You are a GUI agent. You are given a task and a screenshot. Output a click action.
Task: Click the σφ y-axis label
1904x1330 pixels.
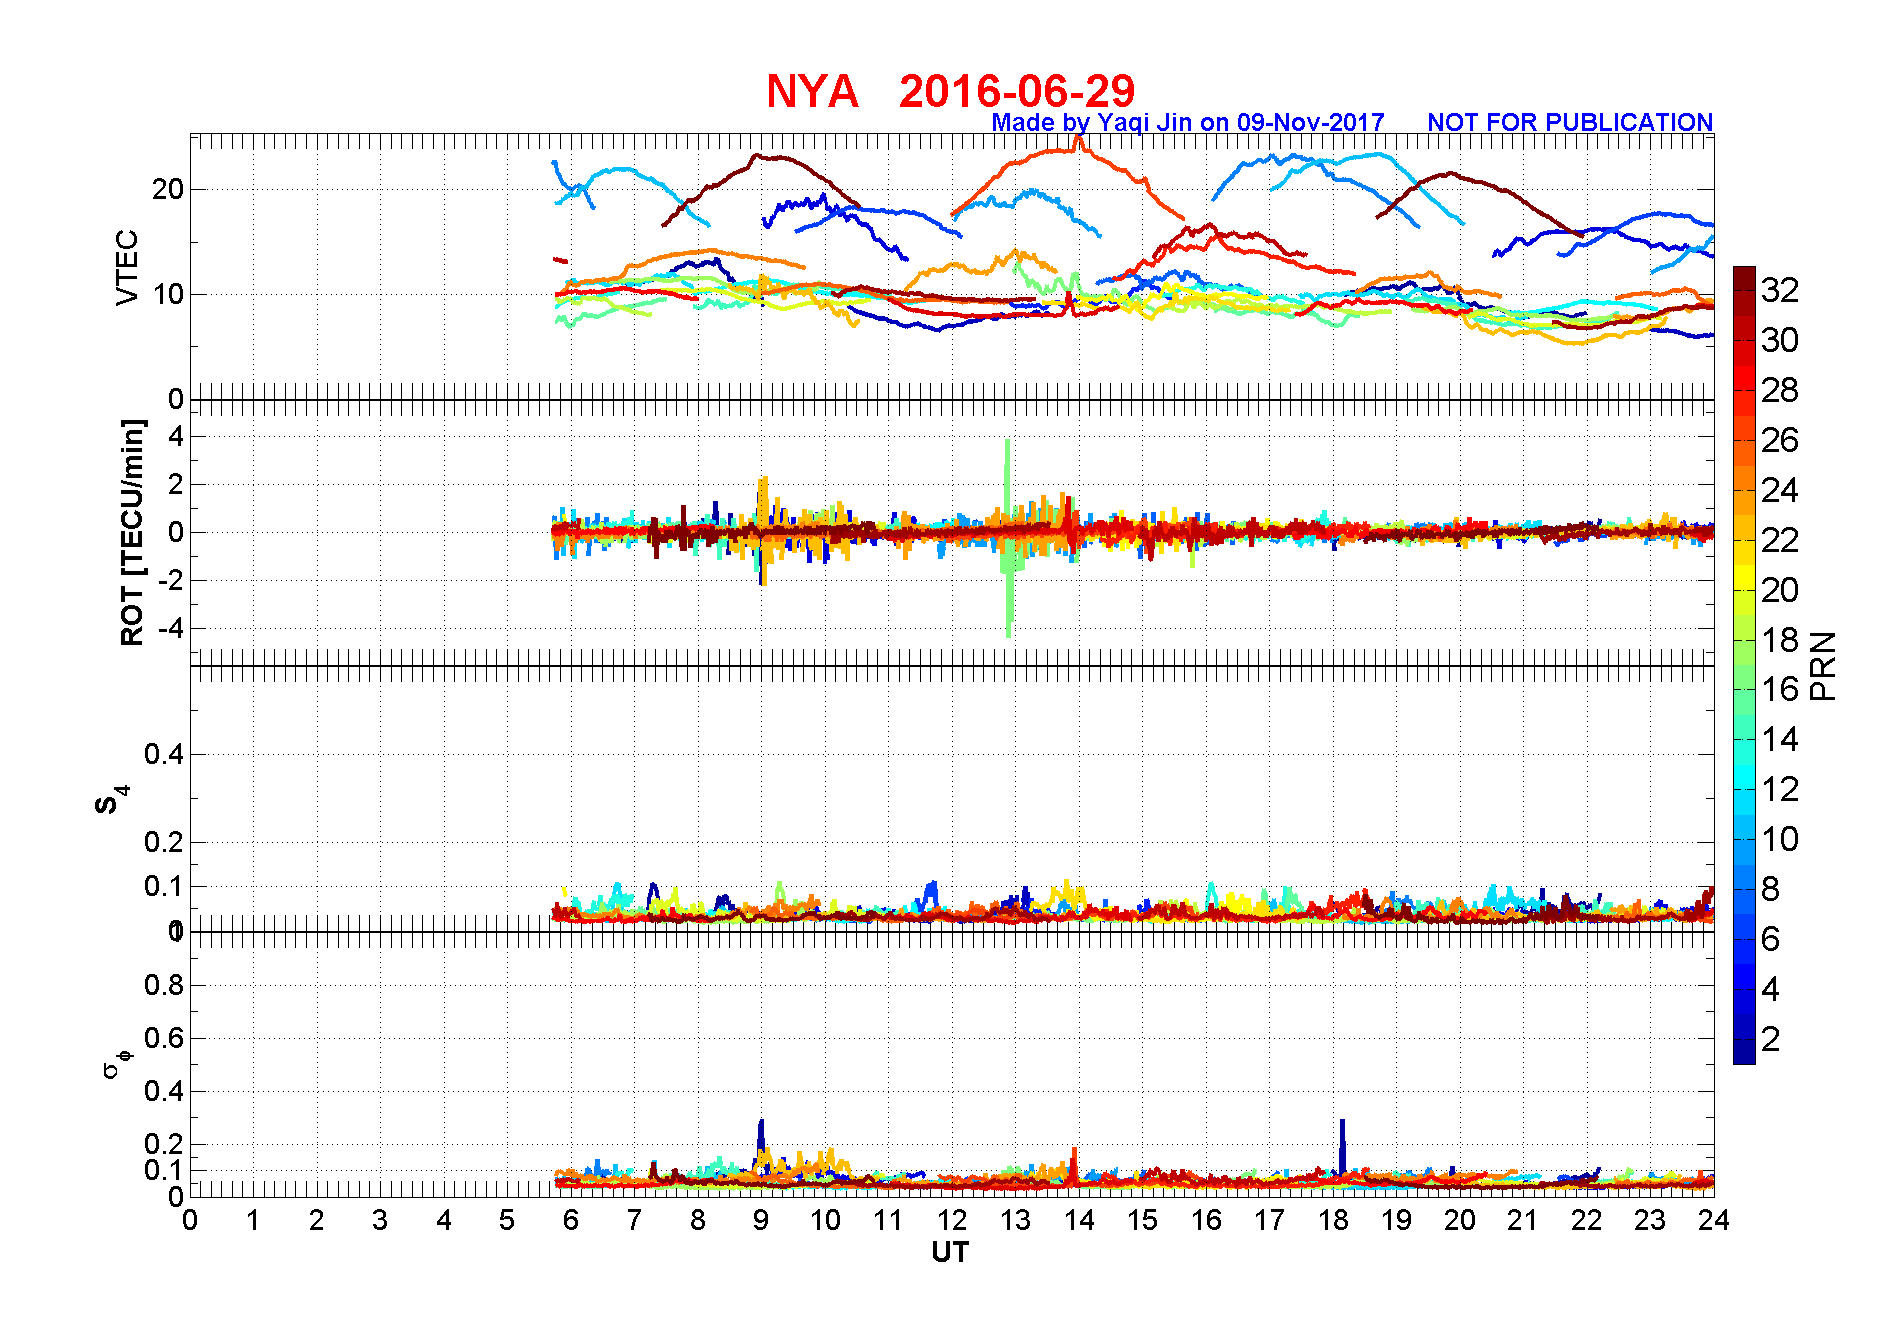tap(116, 1064)
